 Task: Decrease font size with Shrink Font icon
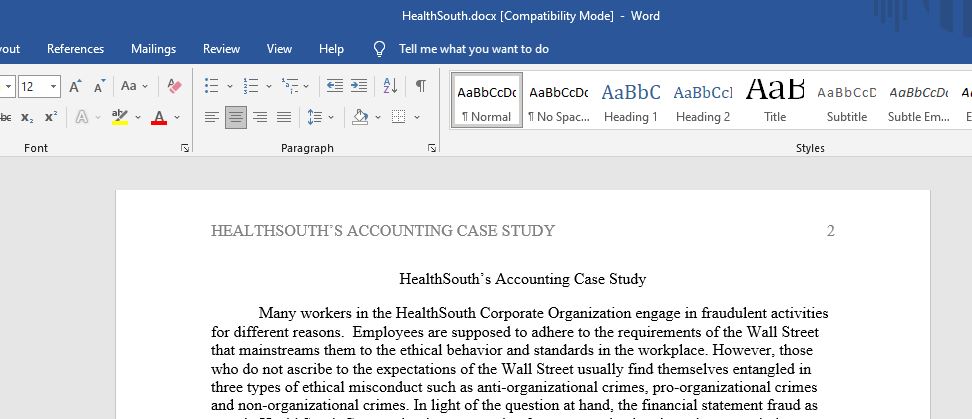tap(99, 86)
